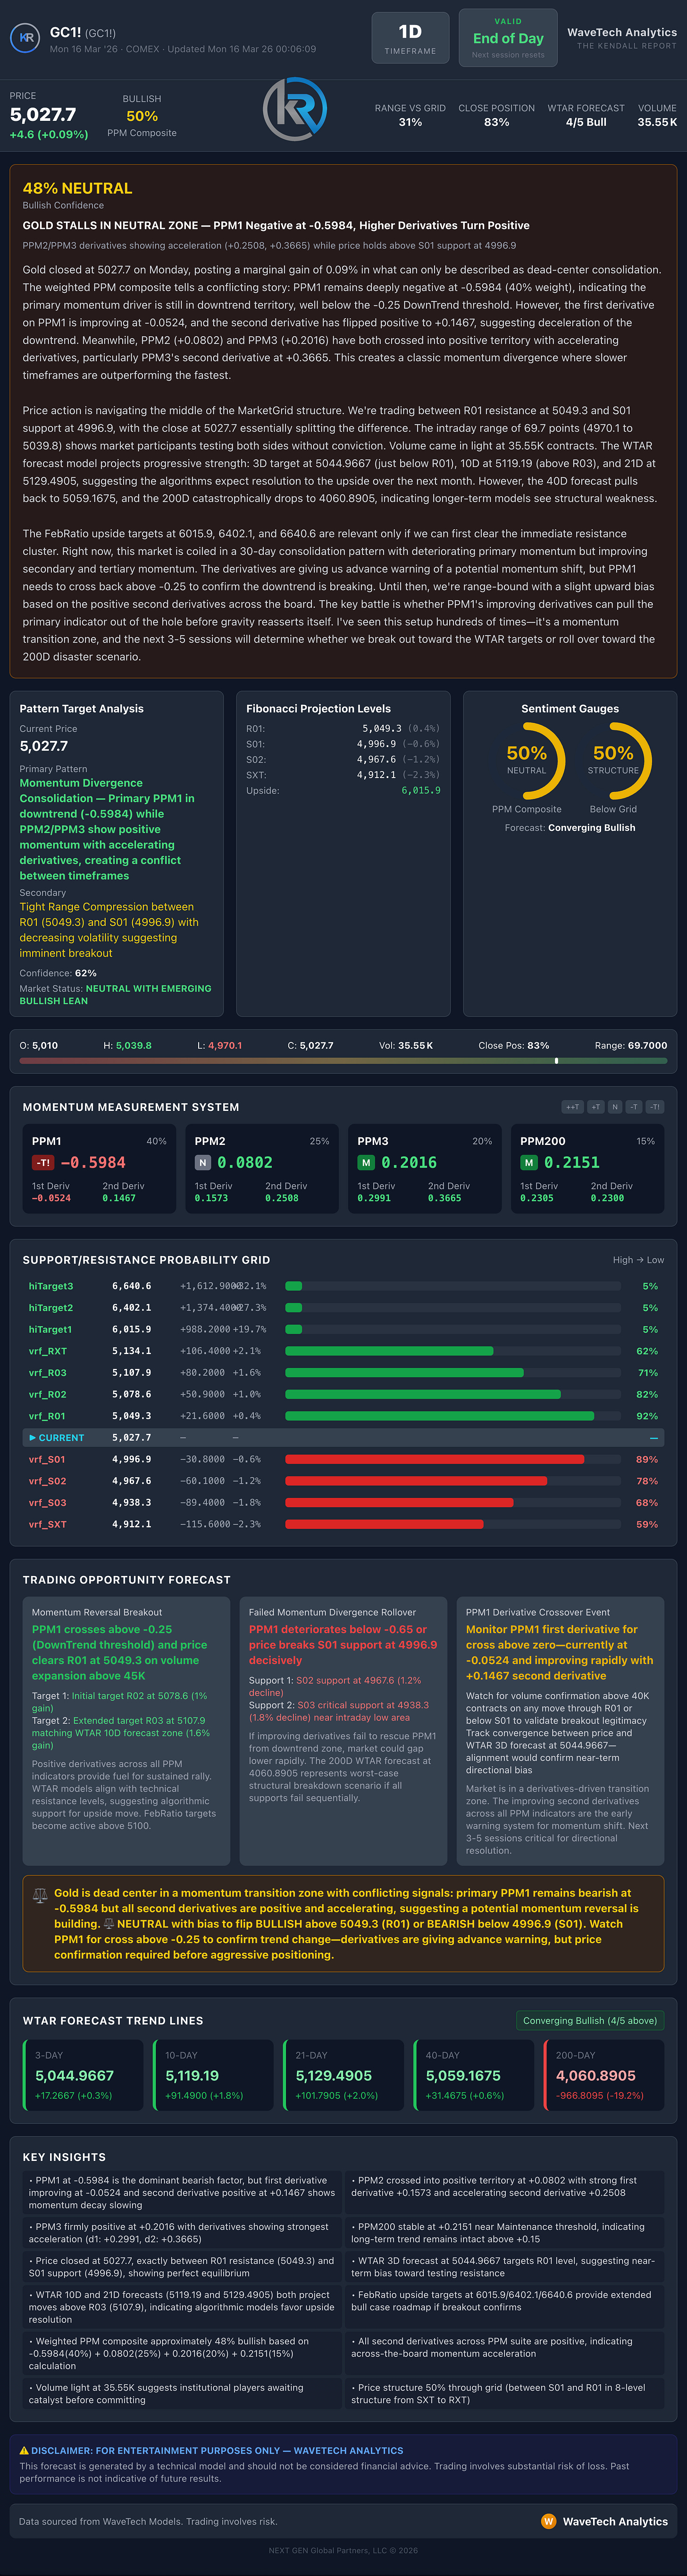Click the High → Low label in grid header

click(x=638, y=1260)
